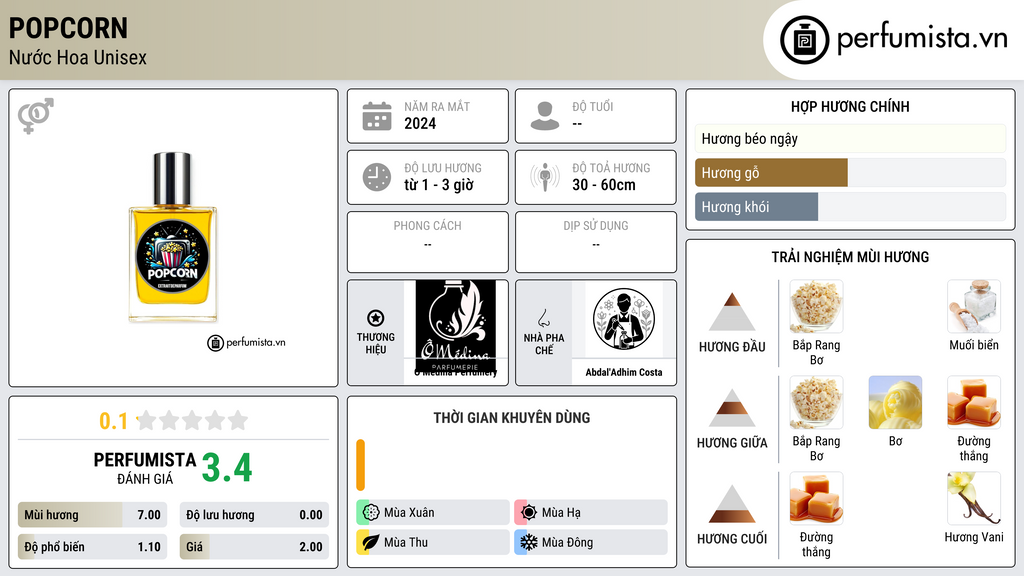Screen dimensions: 1024x576
Task: Click the Mùa Xuân season label
Action: (x=409, y=513)
